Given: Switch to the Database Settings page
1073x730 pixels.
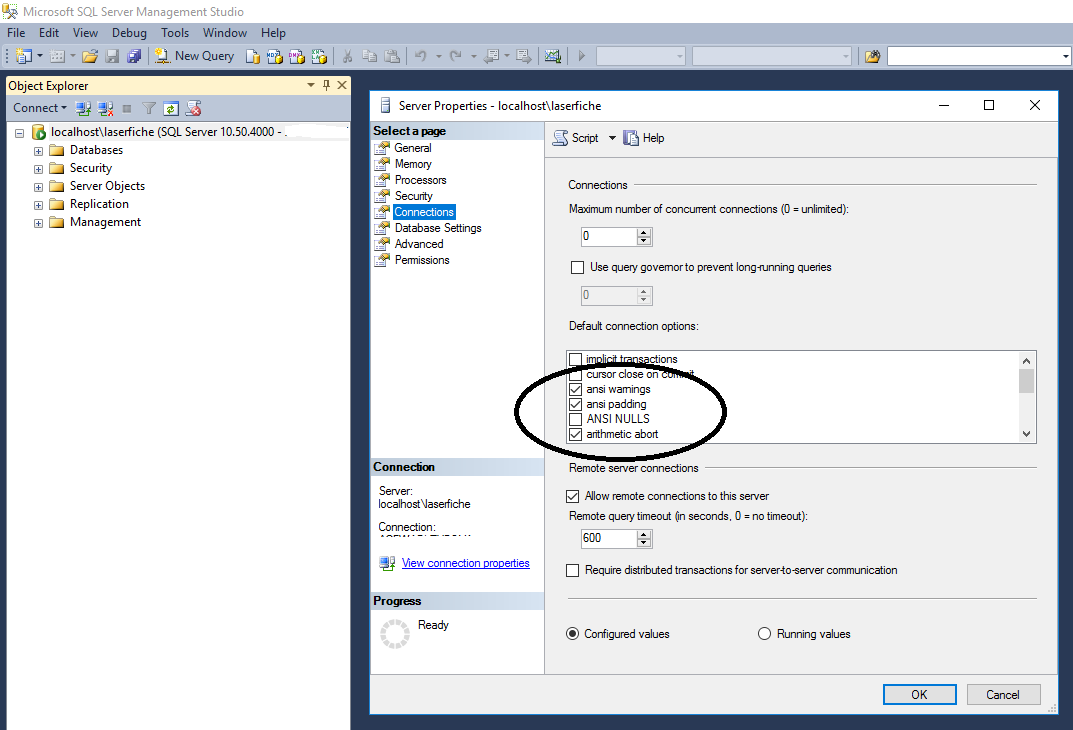Looking at the screenshot, I should (x=437, y=228).
